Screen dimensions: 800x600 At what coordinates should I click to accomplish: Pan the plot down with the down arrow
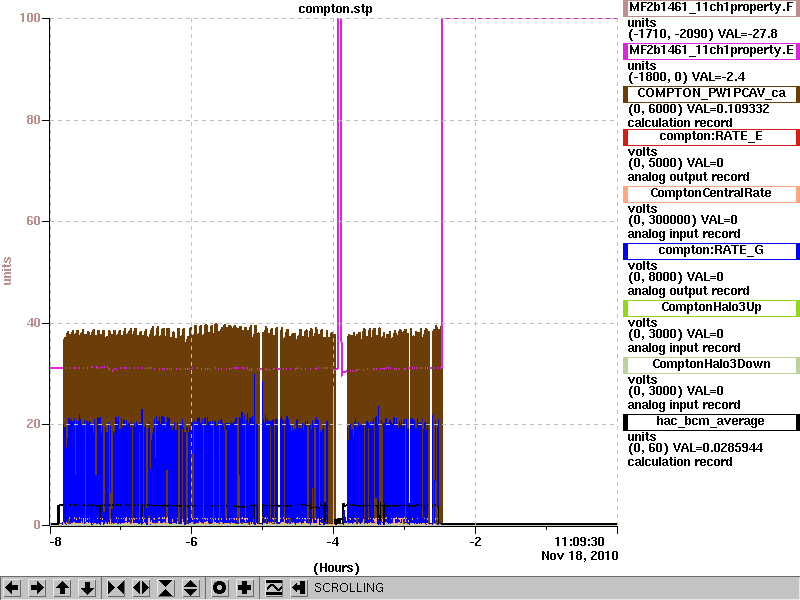click(88, 588)
